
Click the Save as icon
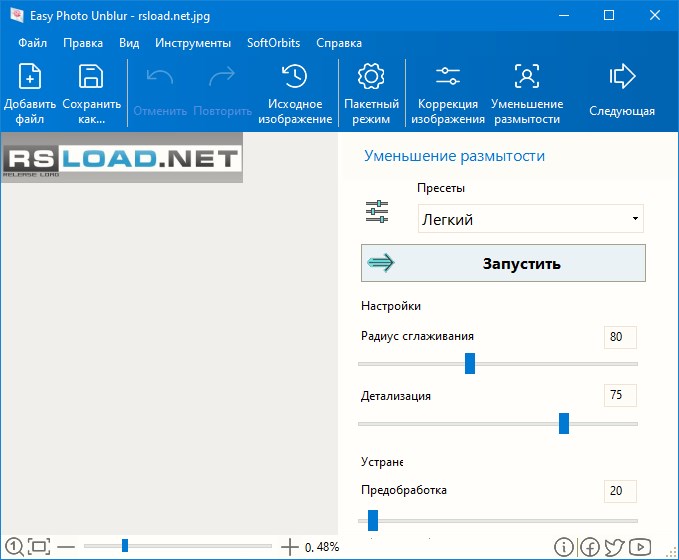[91, 77]
